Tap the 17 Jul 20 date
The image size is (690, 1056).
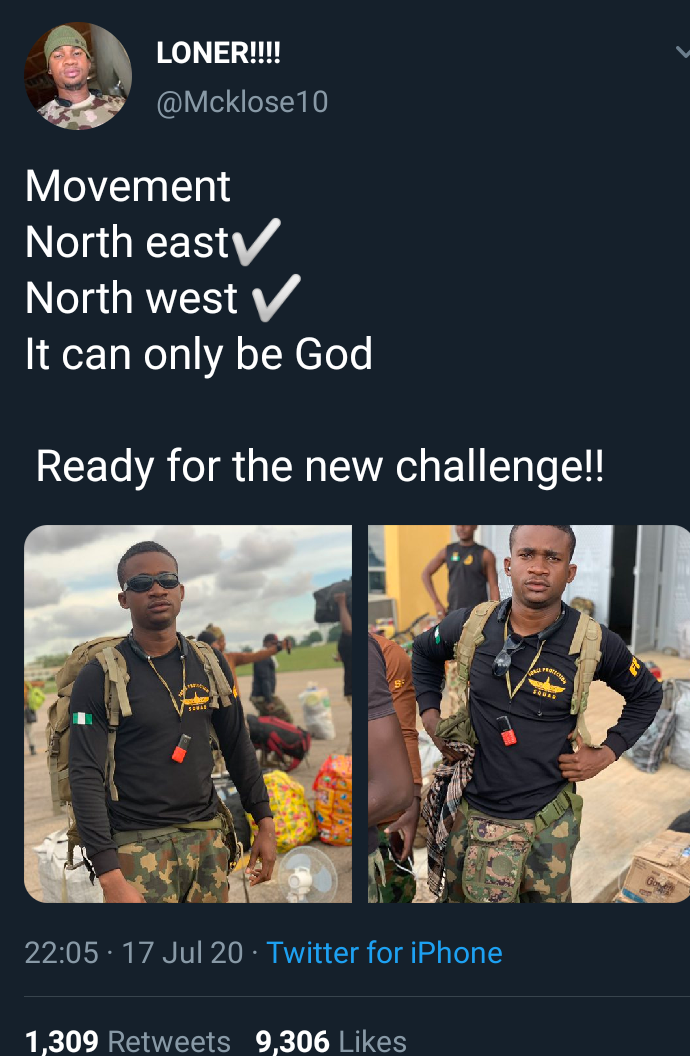click(182, 953)
